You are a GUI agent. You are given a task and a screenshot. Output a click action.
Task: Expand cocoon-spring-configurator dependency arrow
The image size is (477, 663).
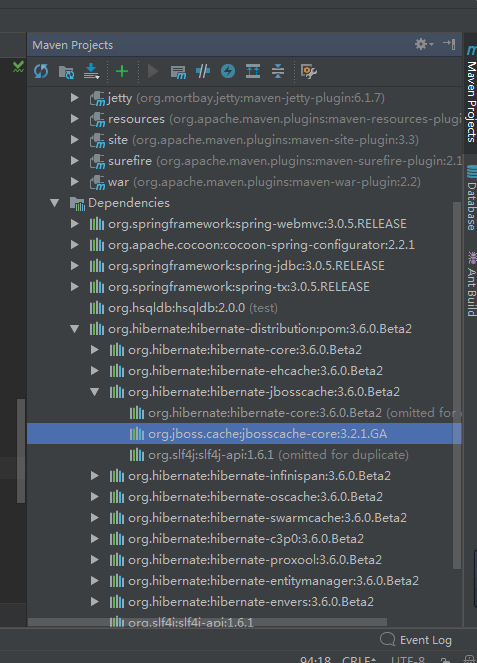[75, 245]
